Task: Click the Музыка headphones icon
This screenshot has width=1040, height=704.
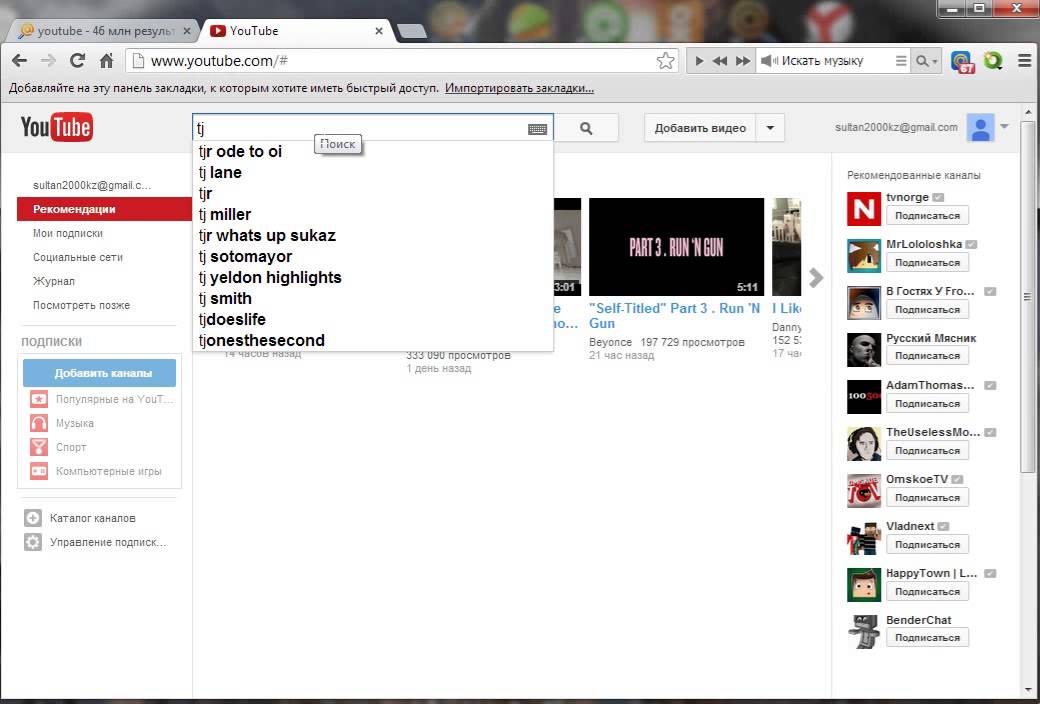Action: (x=39, y=423)
